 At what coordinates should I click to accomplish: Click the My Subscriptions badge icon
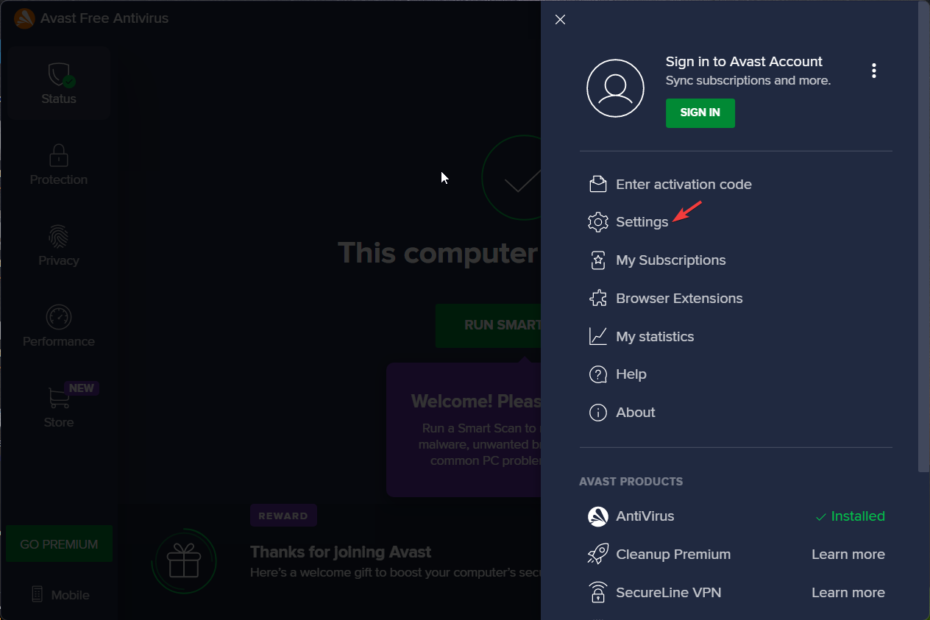point(598,260)
